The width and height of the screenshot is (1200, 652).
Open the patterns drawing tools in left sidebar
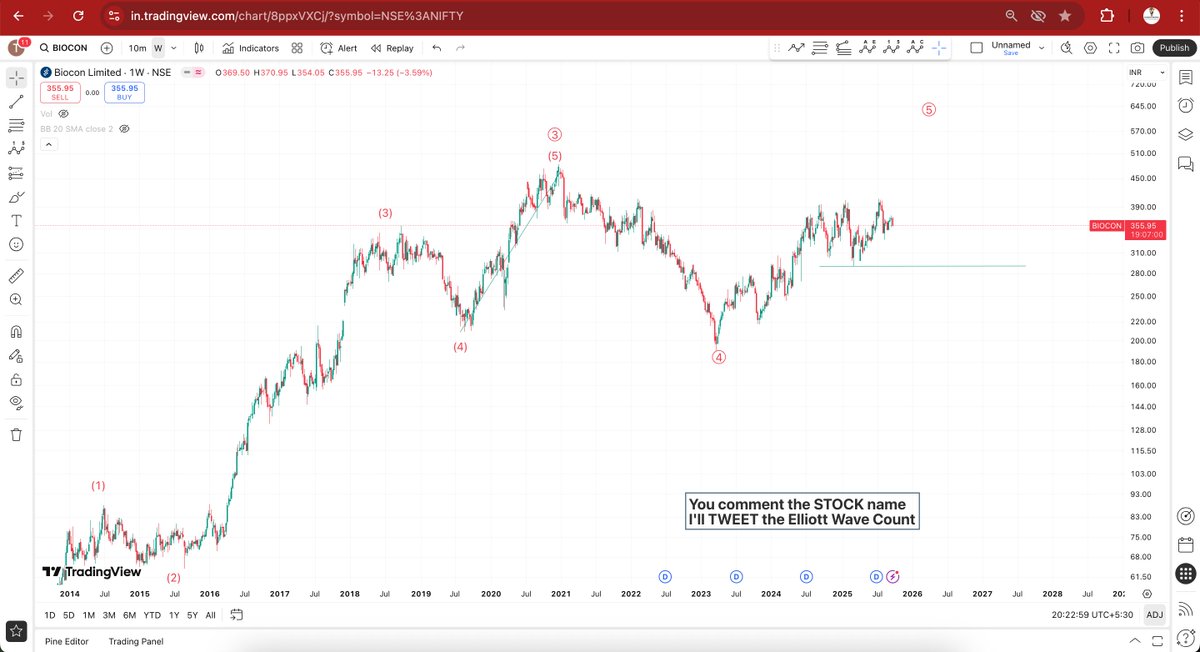click(x=16, y=149)
